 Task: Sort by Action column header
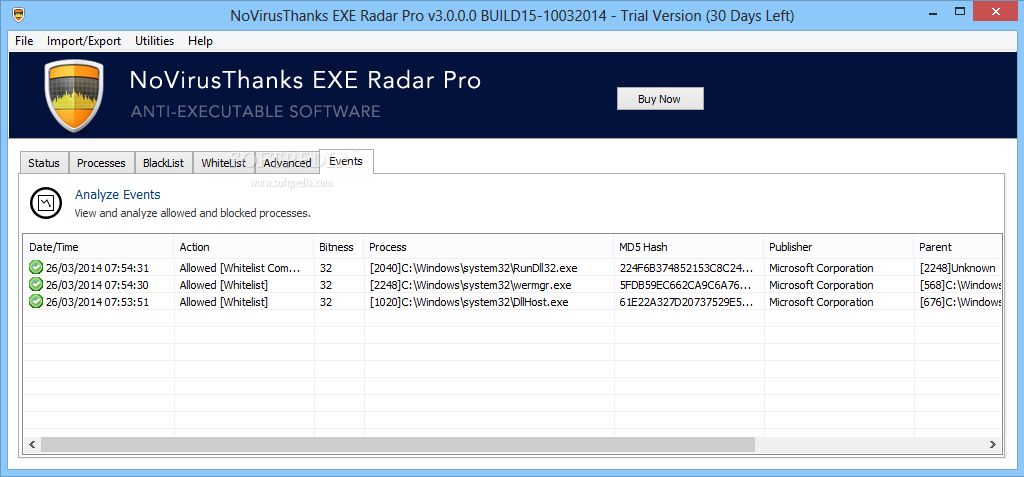[244, 247]
